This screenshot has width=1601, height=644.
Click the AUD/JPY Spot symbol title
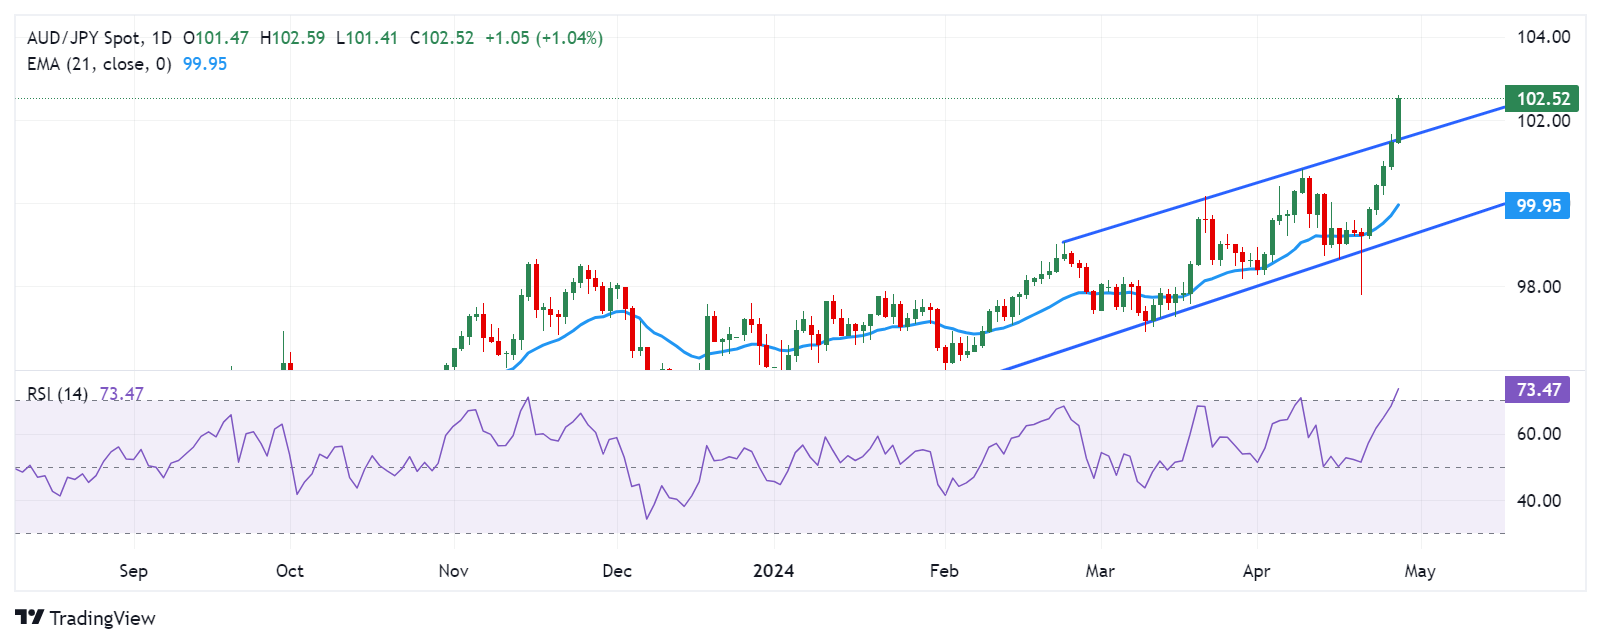tap(84, 38)
